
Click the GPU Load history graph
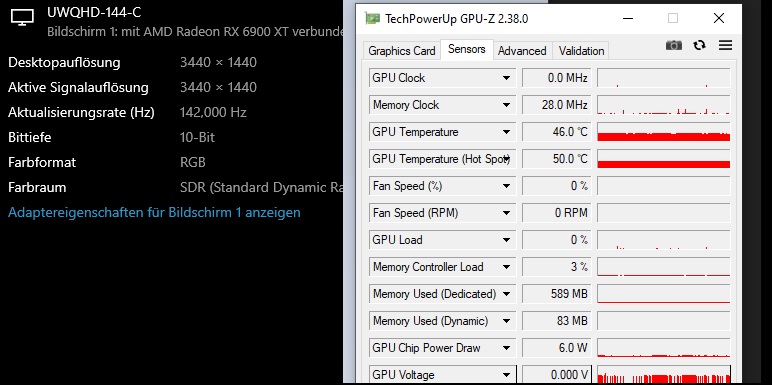tap(664, 240)
